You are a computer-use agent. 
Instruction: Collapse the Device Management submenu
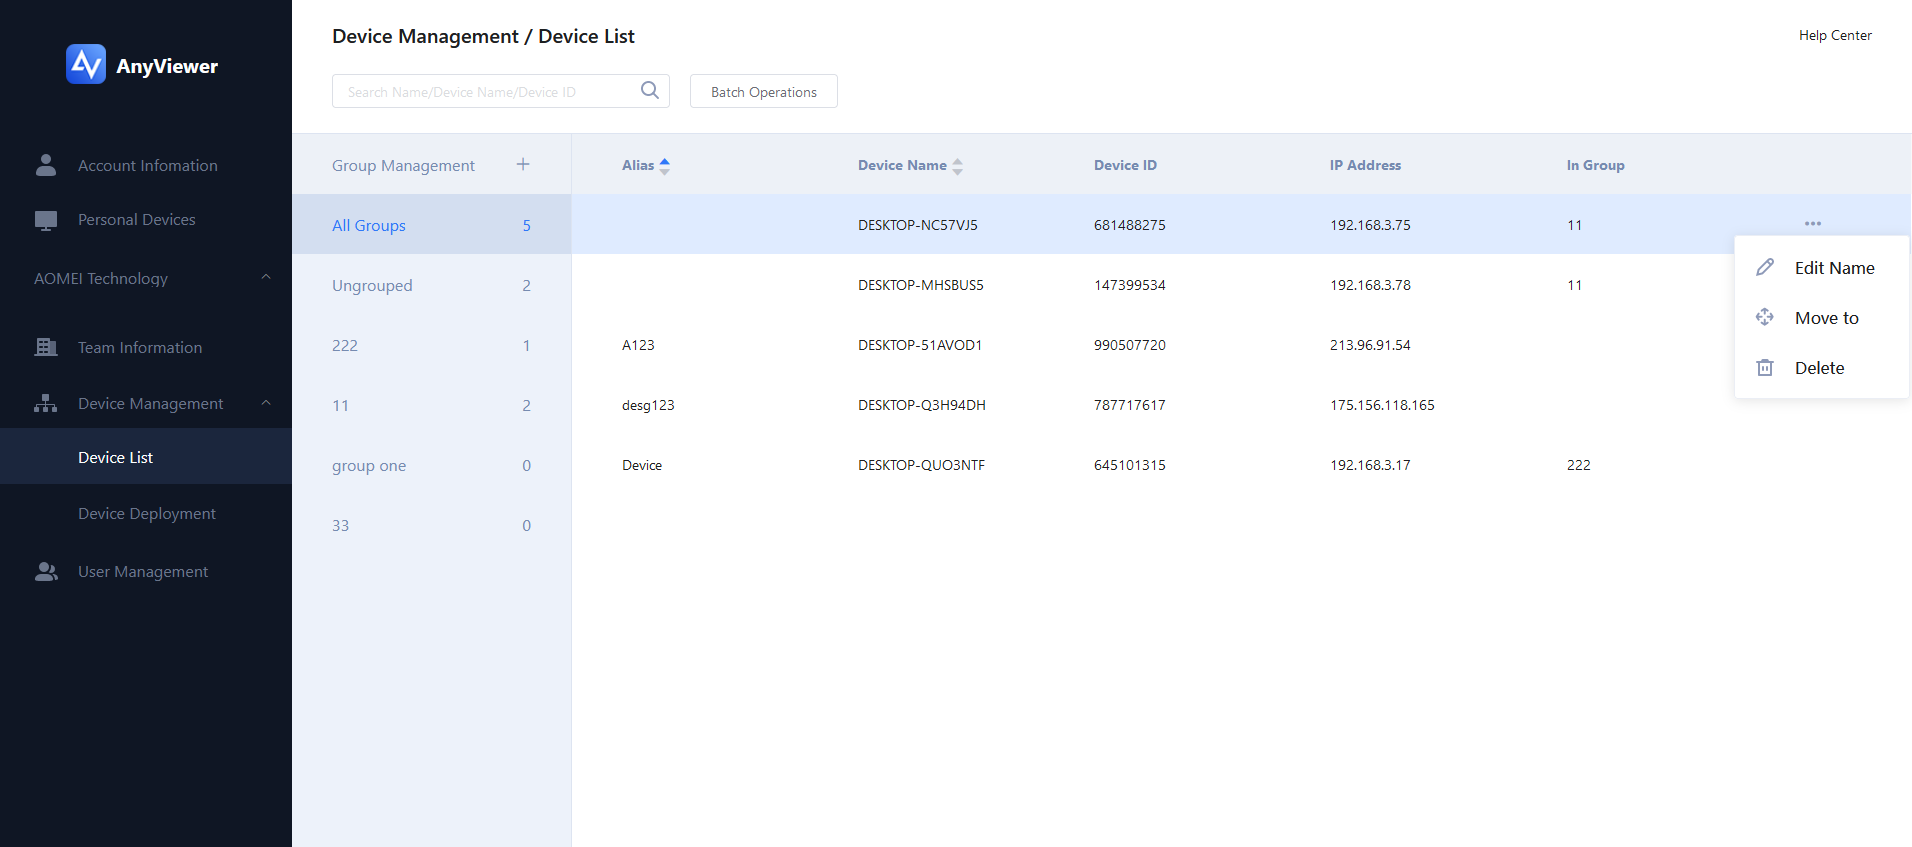(x=266, y=403)
